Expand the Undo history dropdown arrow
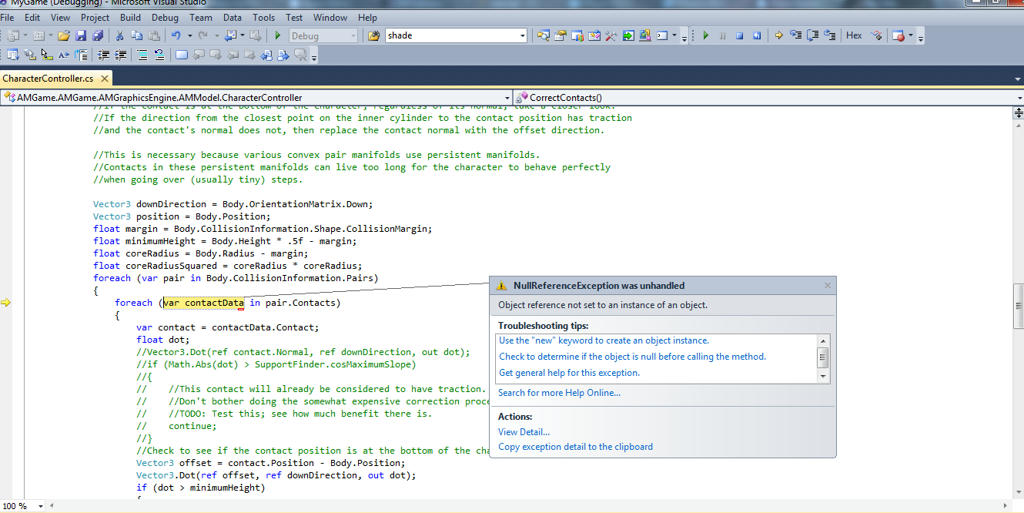Viewport: 1024px width, 513px height. pyautogui.click(x=190, y=36)
